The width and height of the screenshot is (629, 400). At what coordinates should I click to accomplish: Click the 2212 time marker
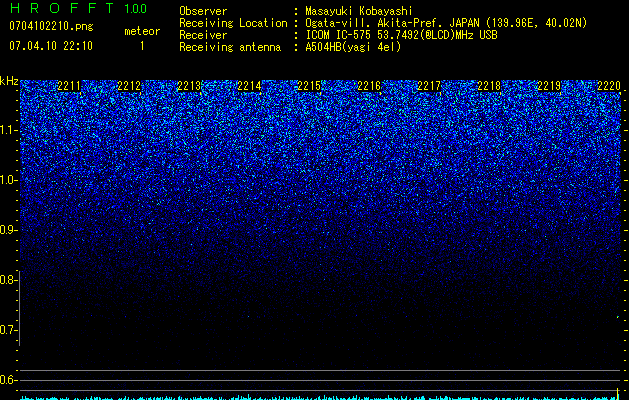[x=129, y=86]
